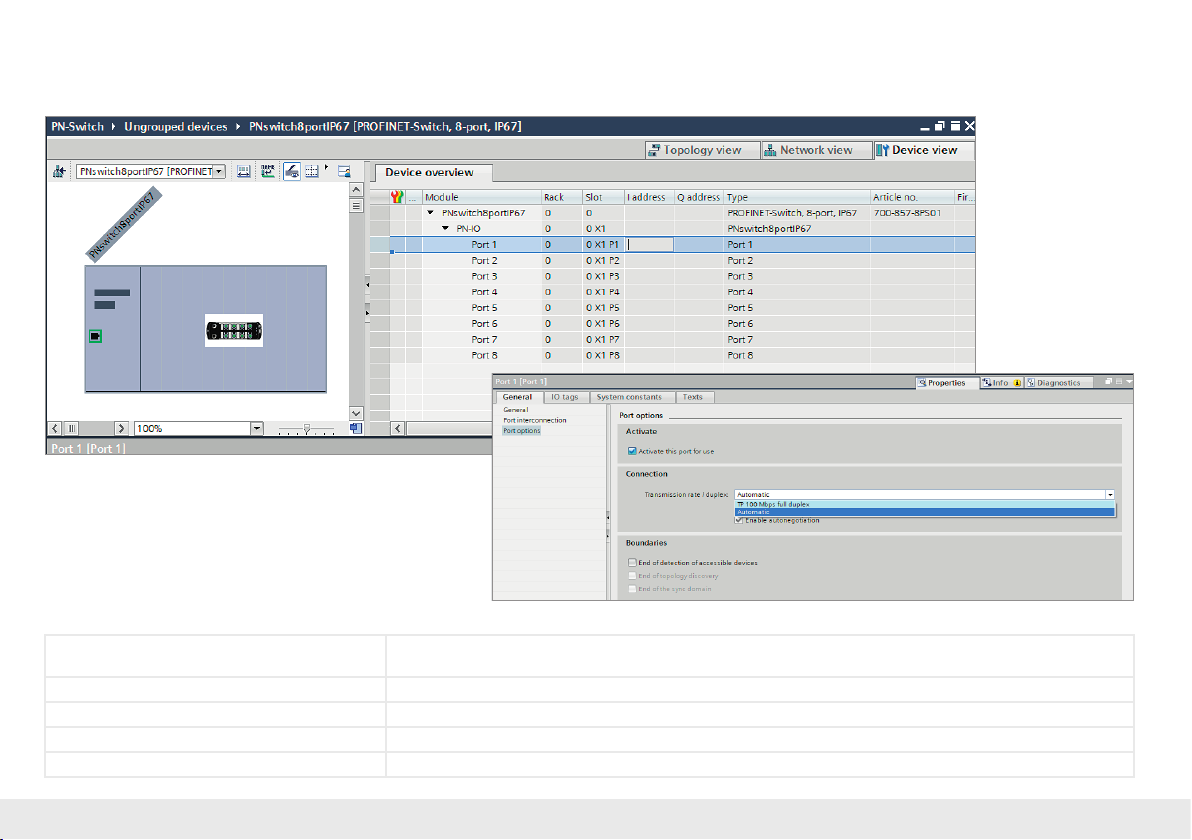1192x840 pixels.
Task: Toggle Enable autonegotiation checkbox
Action: tap(739, 521)
